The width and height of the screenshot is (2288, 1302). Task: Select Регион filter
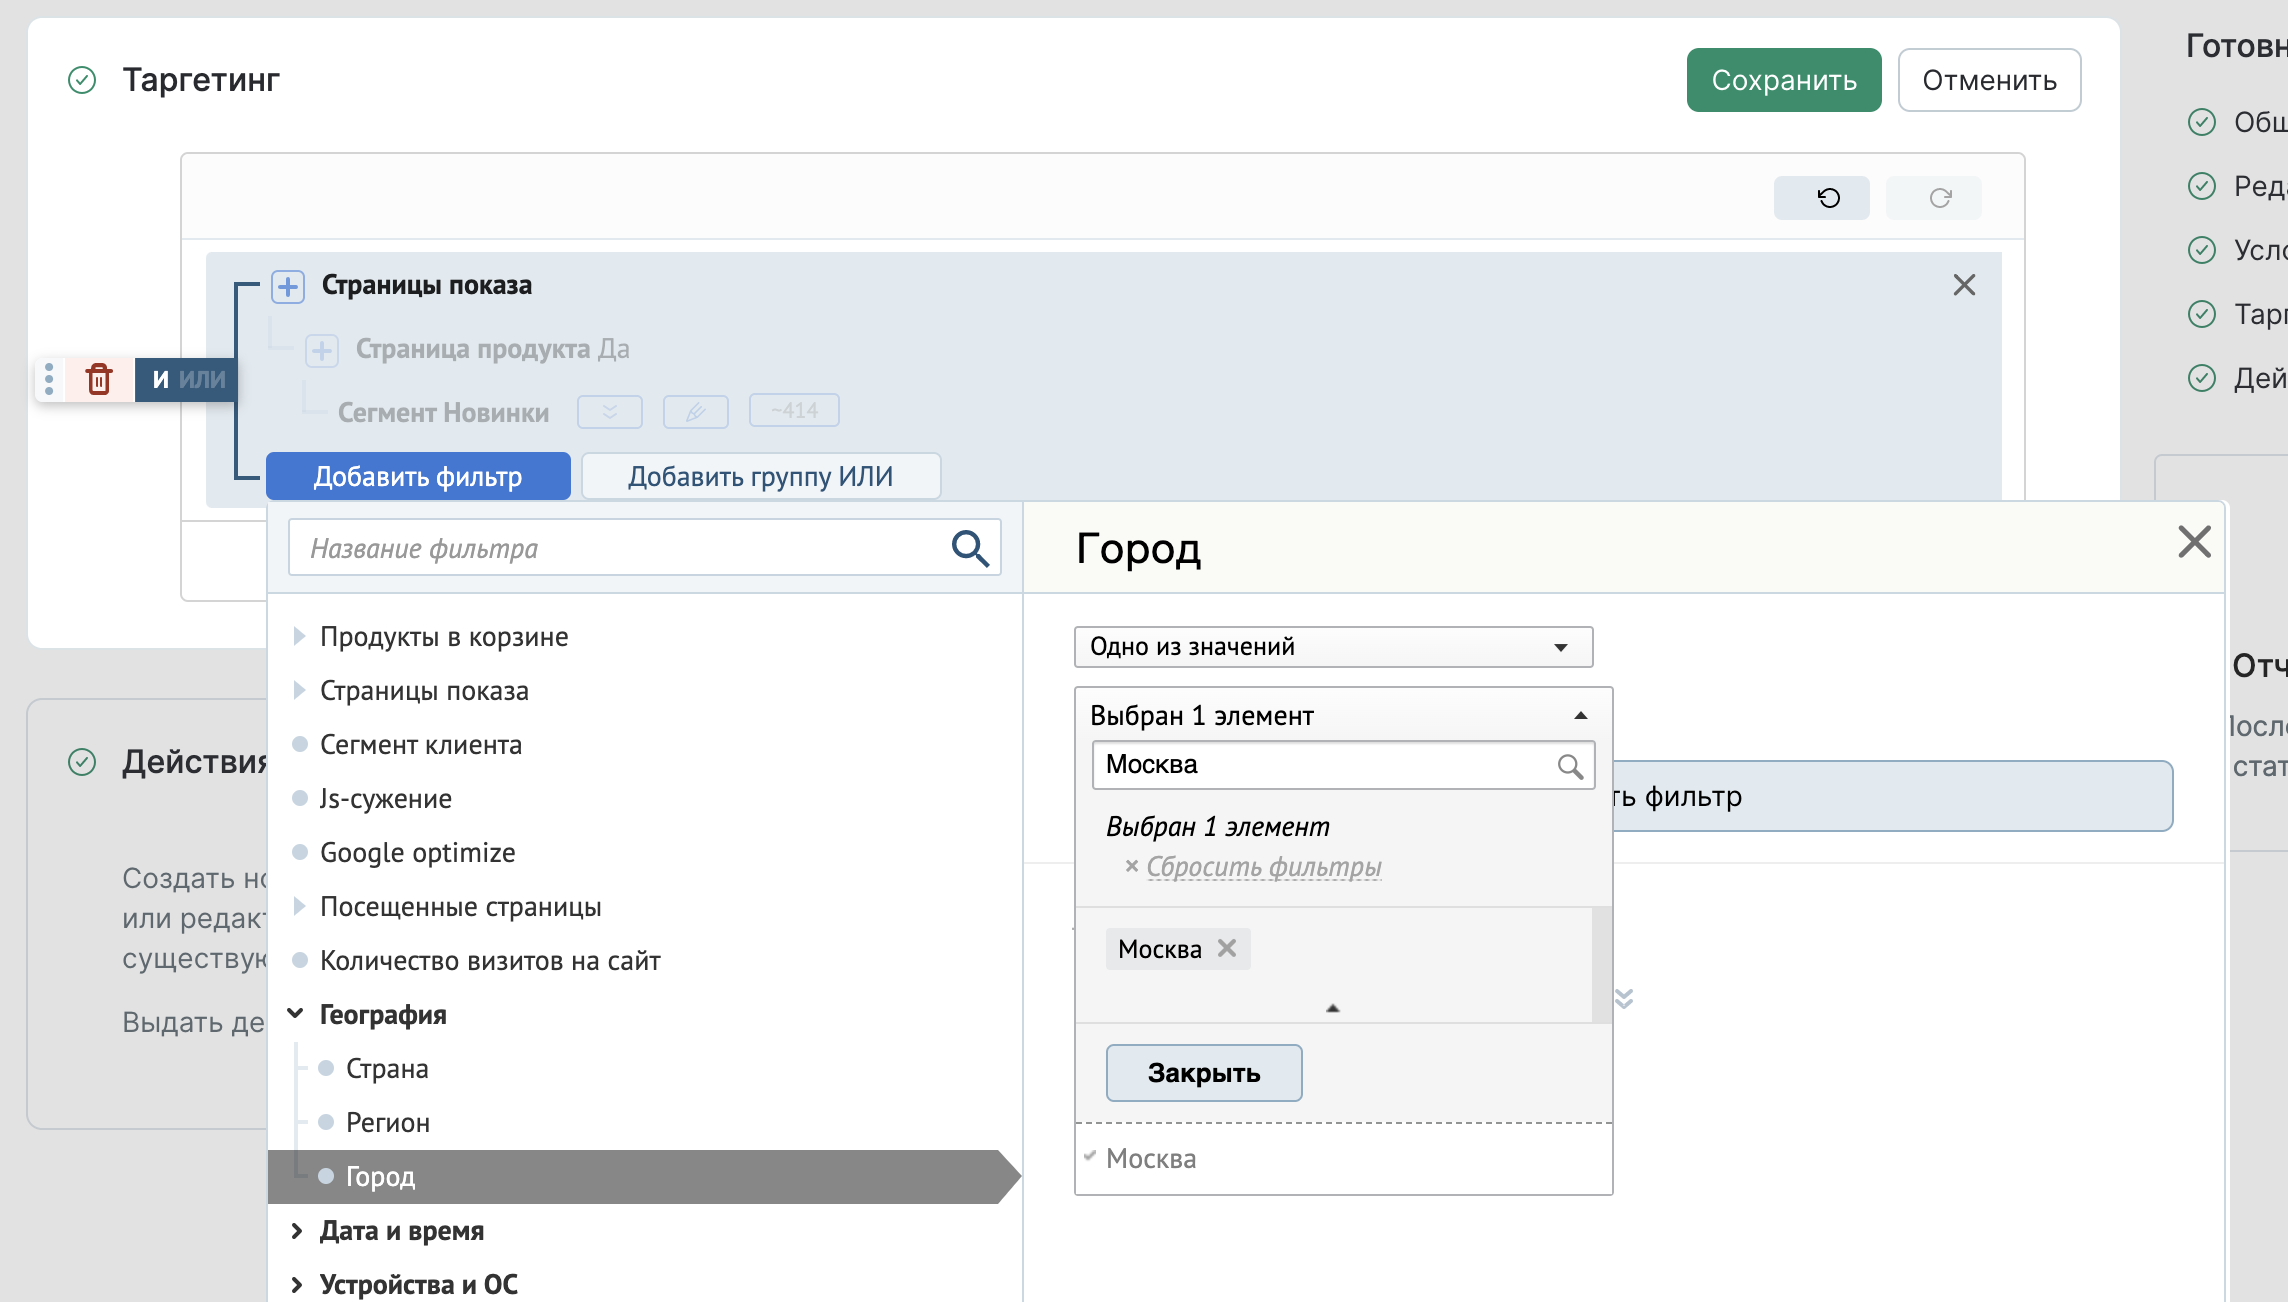pyautogui.click(x=388, y=1123)
